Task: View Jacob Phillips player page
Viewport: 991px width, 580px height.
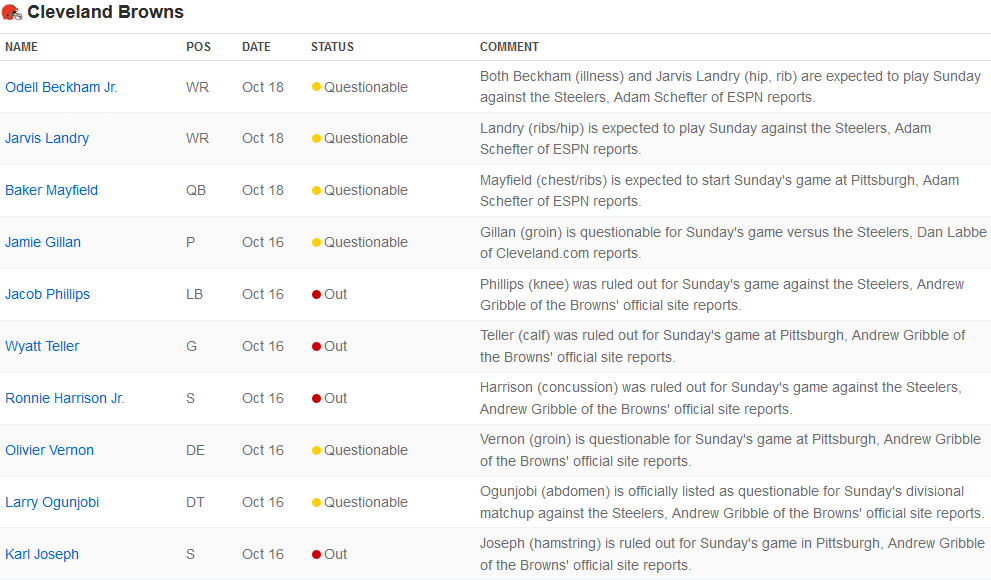Action: click(47, 294)
